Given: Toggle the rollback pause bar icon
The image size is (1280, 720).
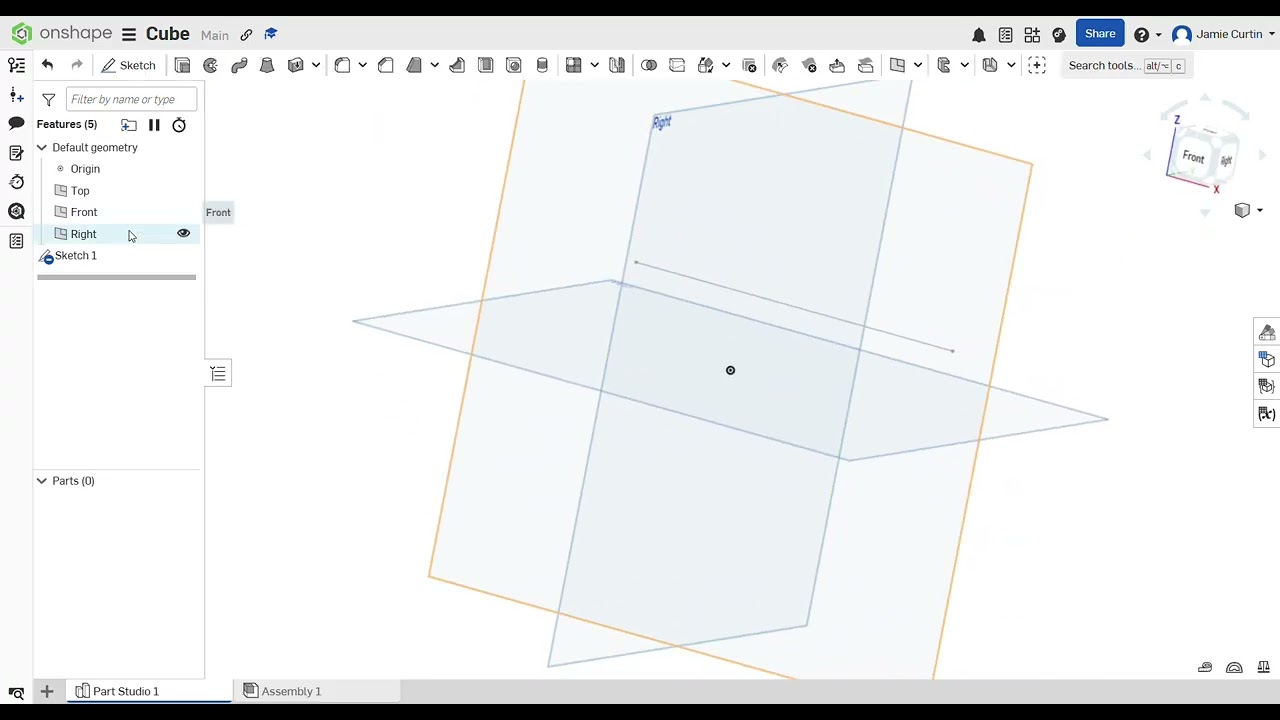Looking at the screenshot, I should 154,125.
